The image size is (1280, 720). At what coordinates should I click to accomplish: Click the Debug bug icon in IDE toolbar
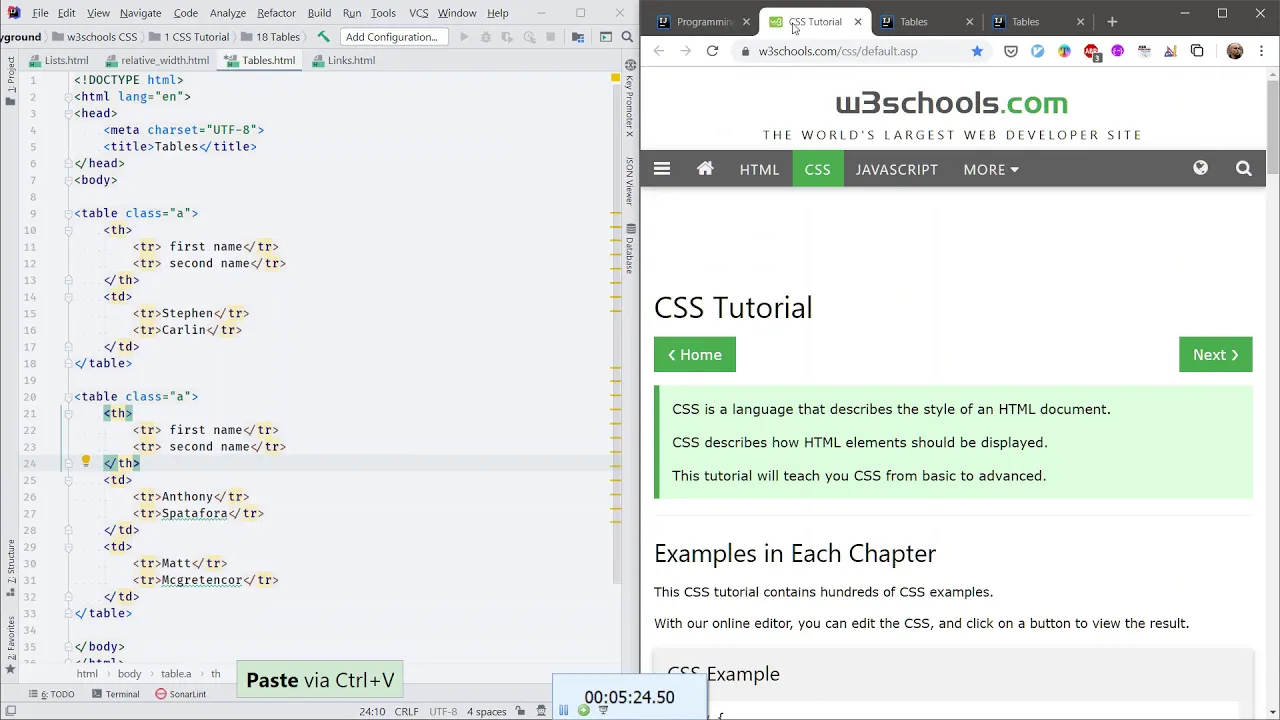click(x=486, y=37)
